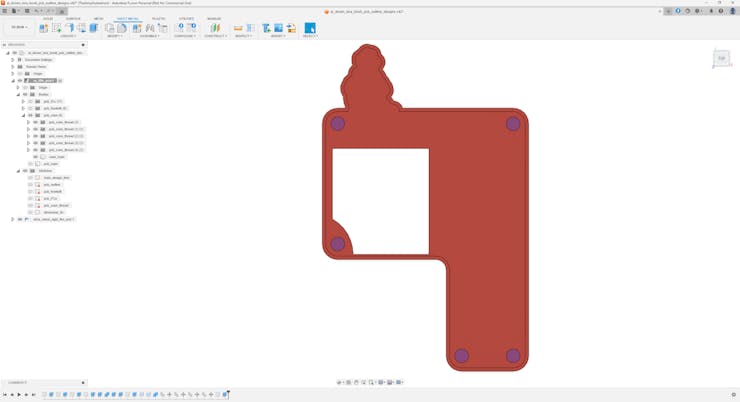Select Named Views row in browser
Image resolution: width=740 pixels, height=402 pixels.
[36, 67]
